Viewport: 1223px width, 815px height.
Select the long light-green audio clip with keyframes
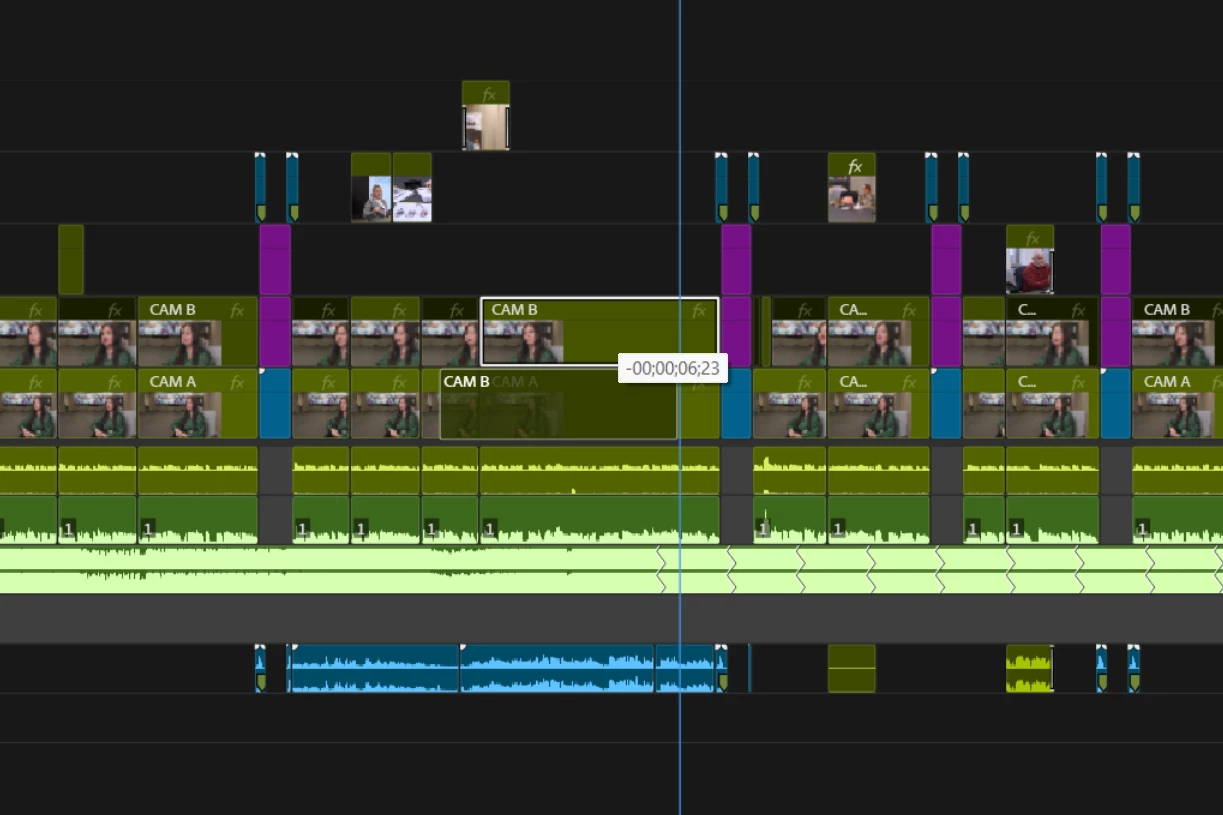pyautogui.click(x=611, y=570)
